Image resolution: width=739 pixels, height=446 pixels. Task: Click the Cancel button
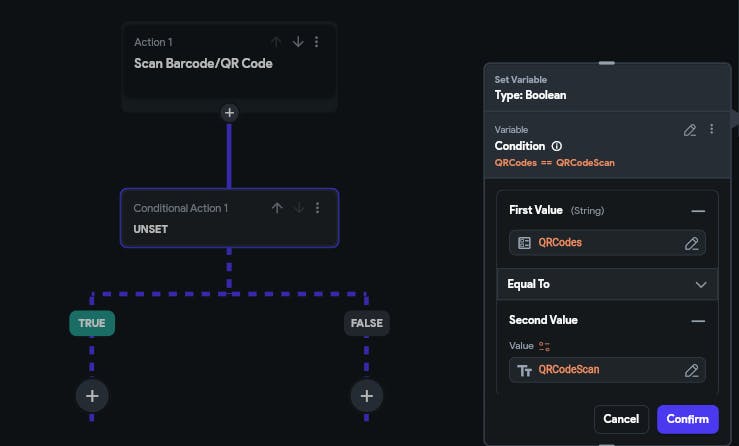click(x=621, y=419)
